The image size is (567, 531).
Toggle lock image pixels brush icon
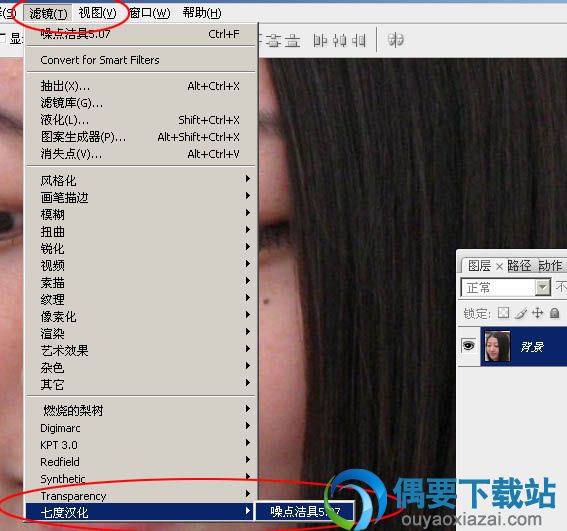pyautogui.click(x=521, y=313)
